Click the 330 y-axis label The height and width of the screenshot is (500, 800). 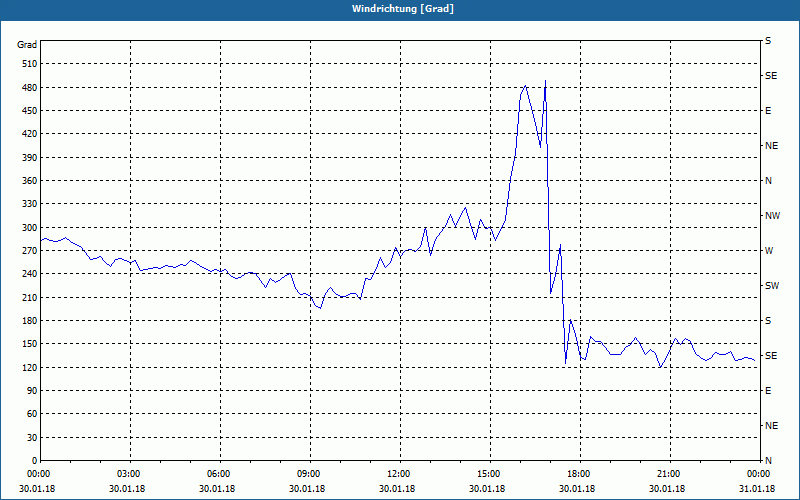coord(30,204)
